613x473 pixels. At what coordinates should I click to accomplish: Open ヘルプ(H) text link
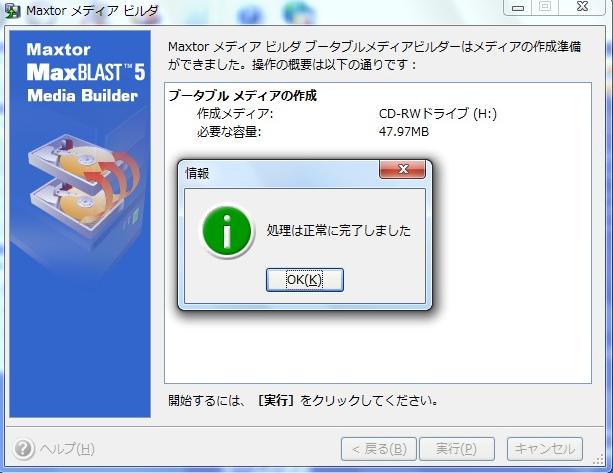(67, 449)
